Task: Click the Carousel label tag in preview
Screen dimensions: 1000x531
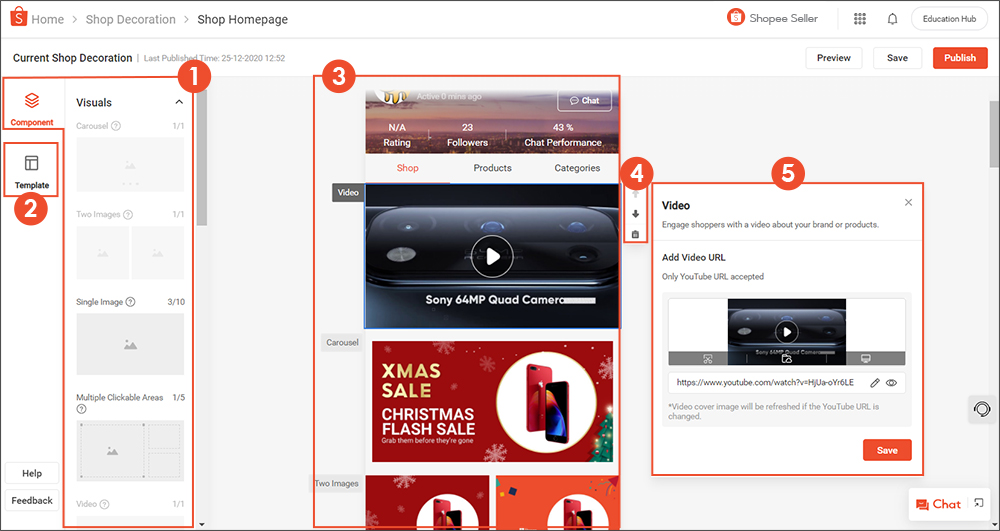Action: (x=342, y=342)
